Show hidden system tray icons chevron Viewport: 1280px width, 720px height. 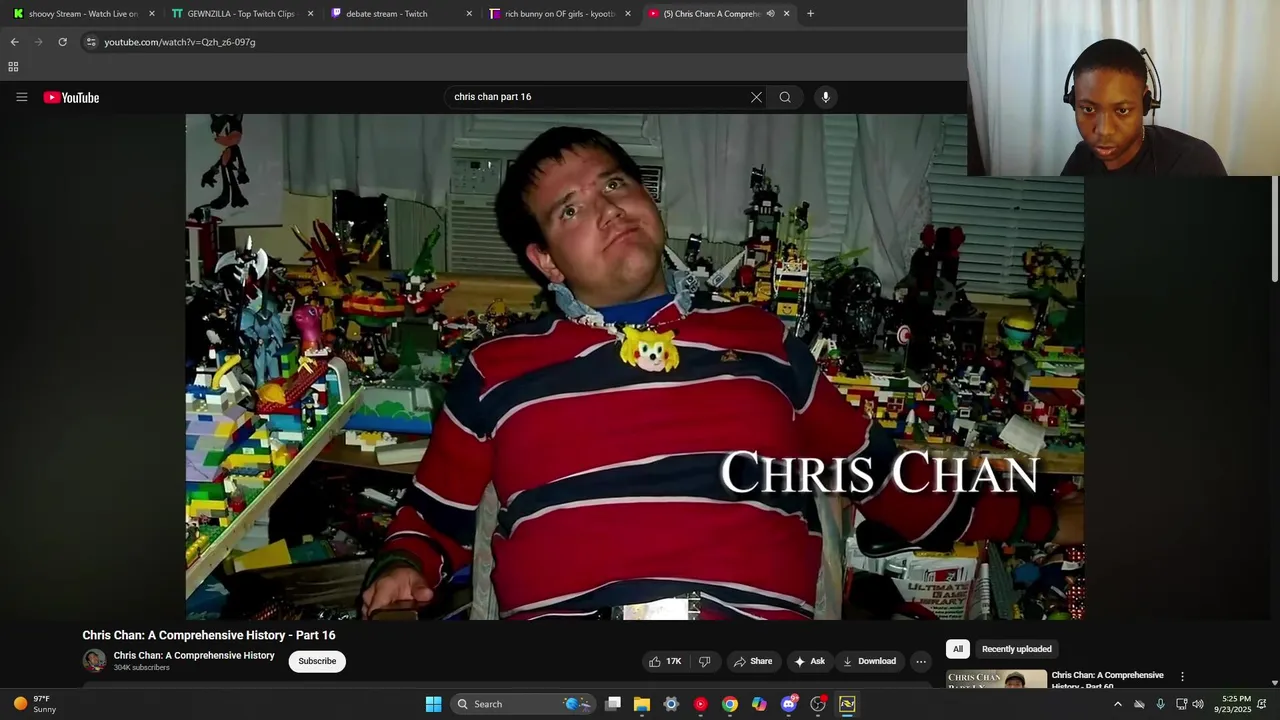tap(1118, 704)
